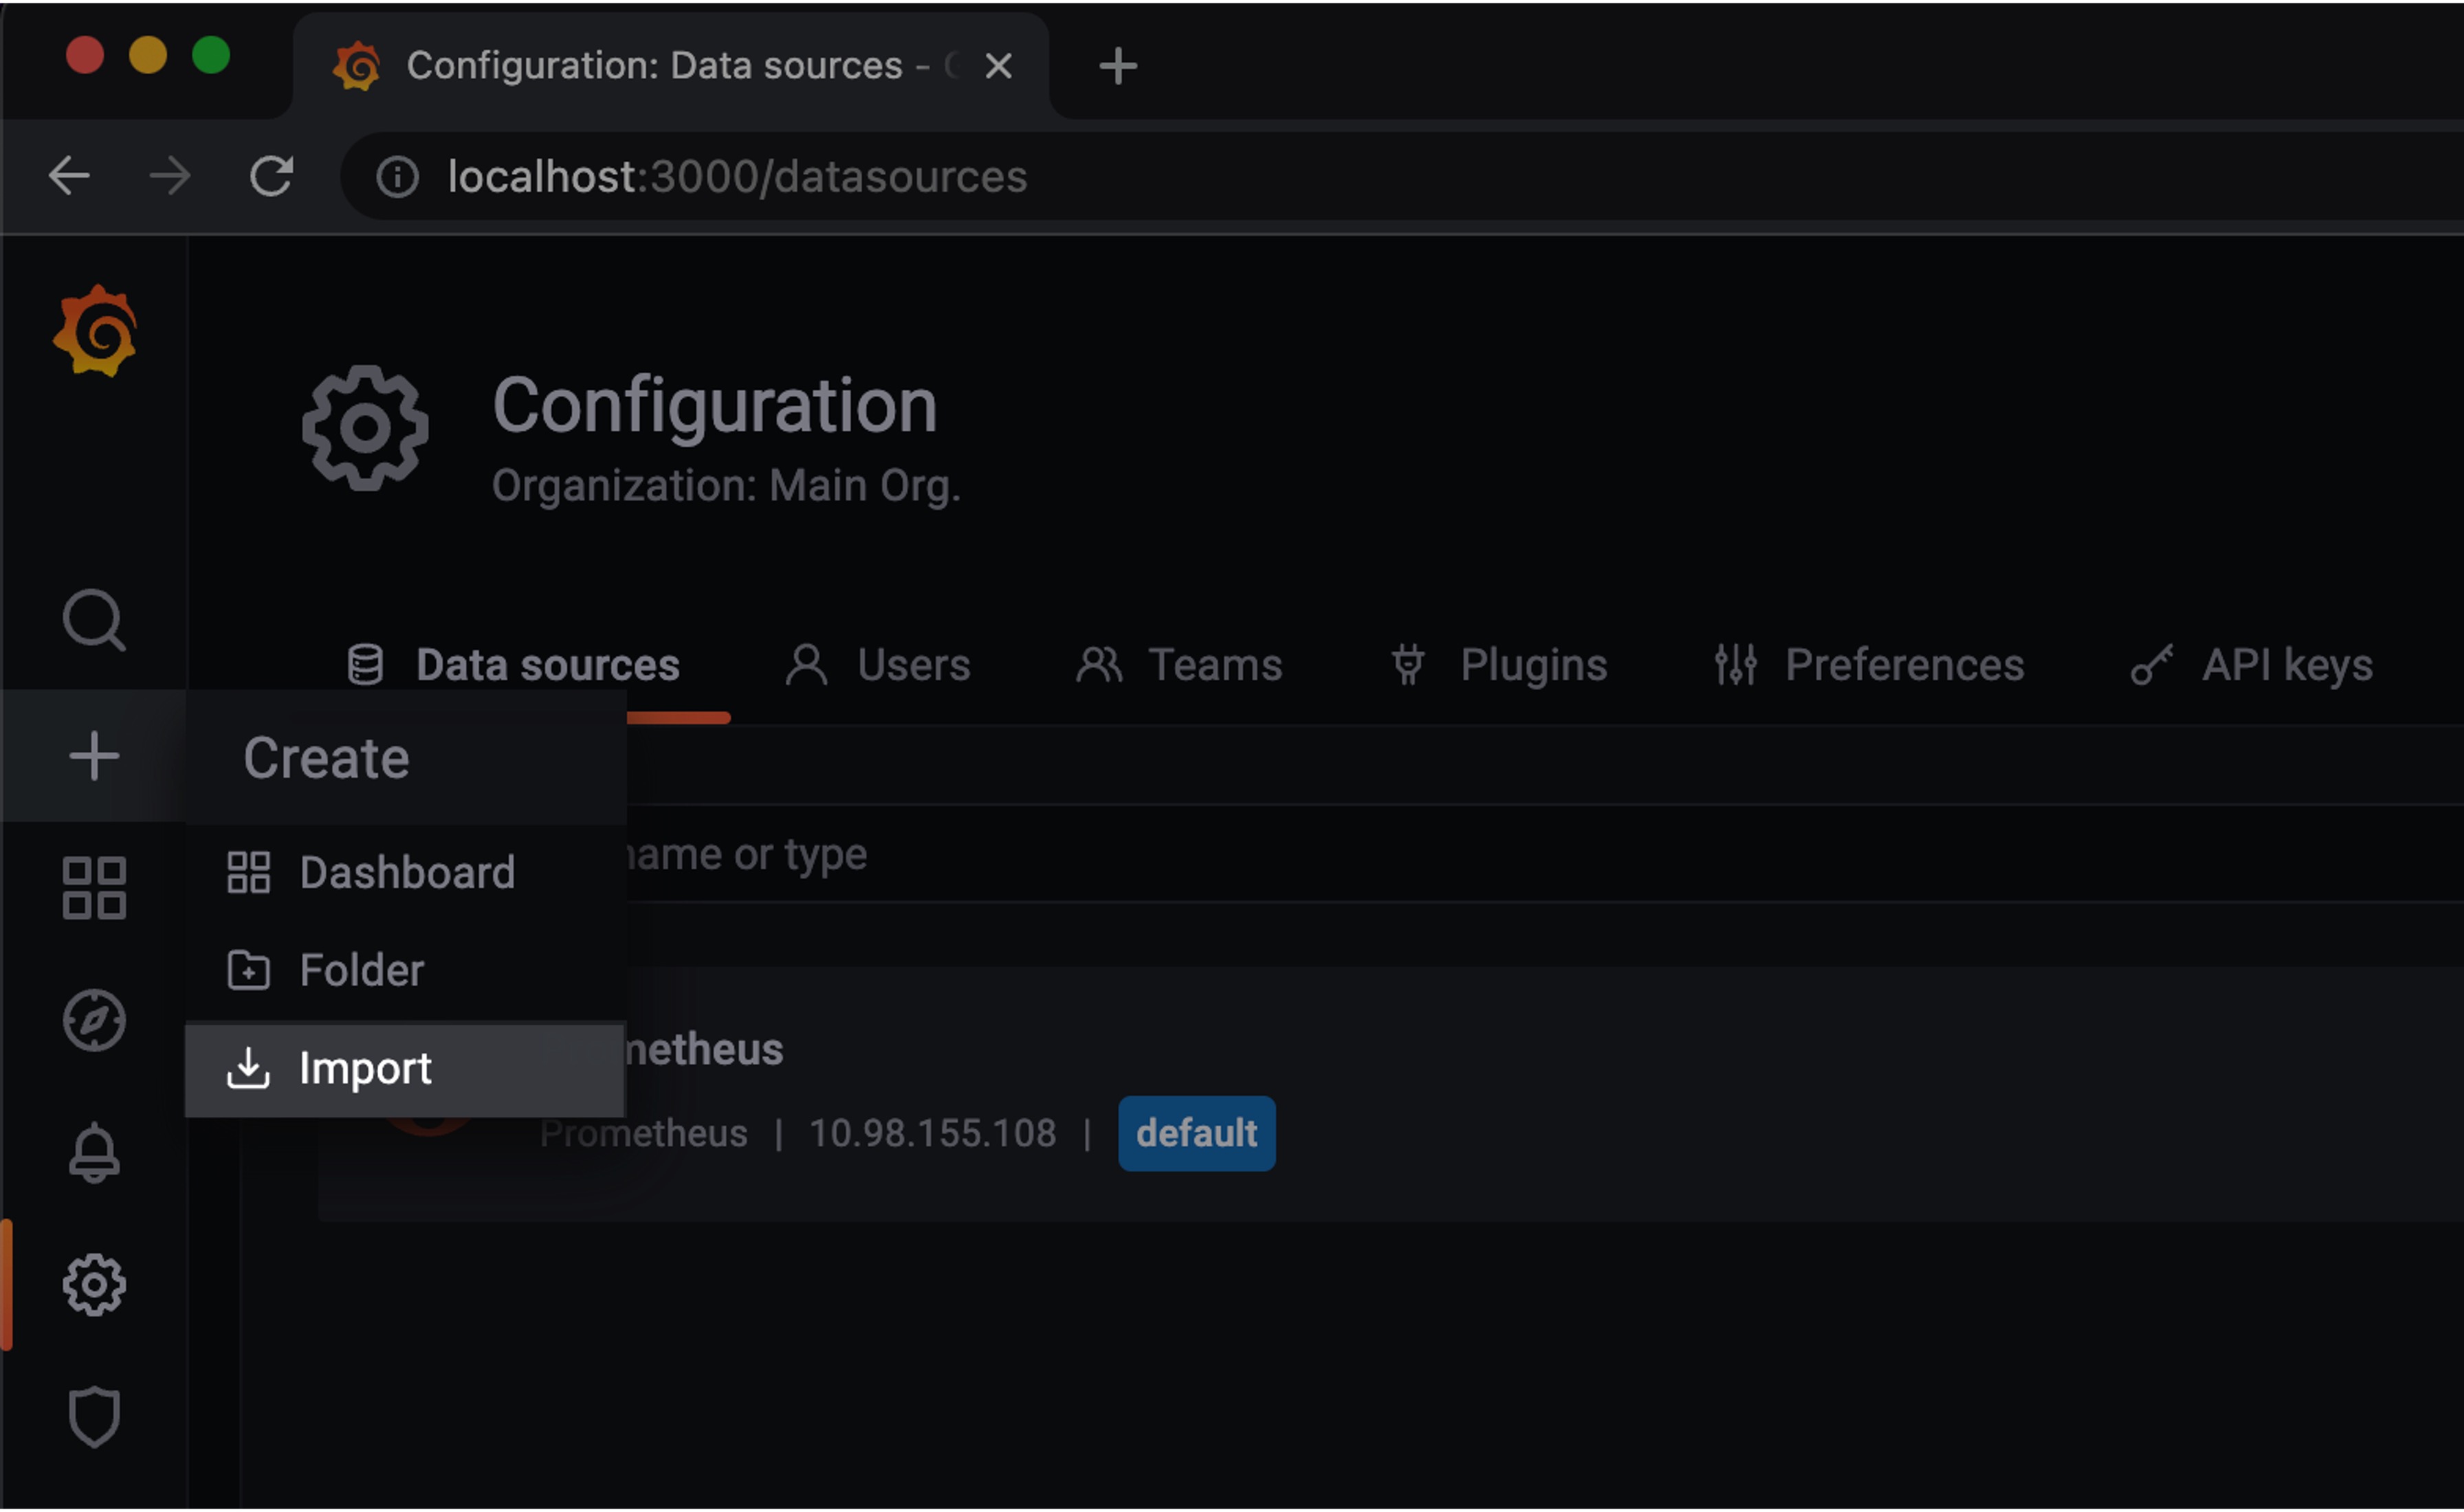Reload the page with browser refresh
Image resolution: width=2464 pixels, height=1512 pixels.
click(271, 176)
